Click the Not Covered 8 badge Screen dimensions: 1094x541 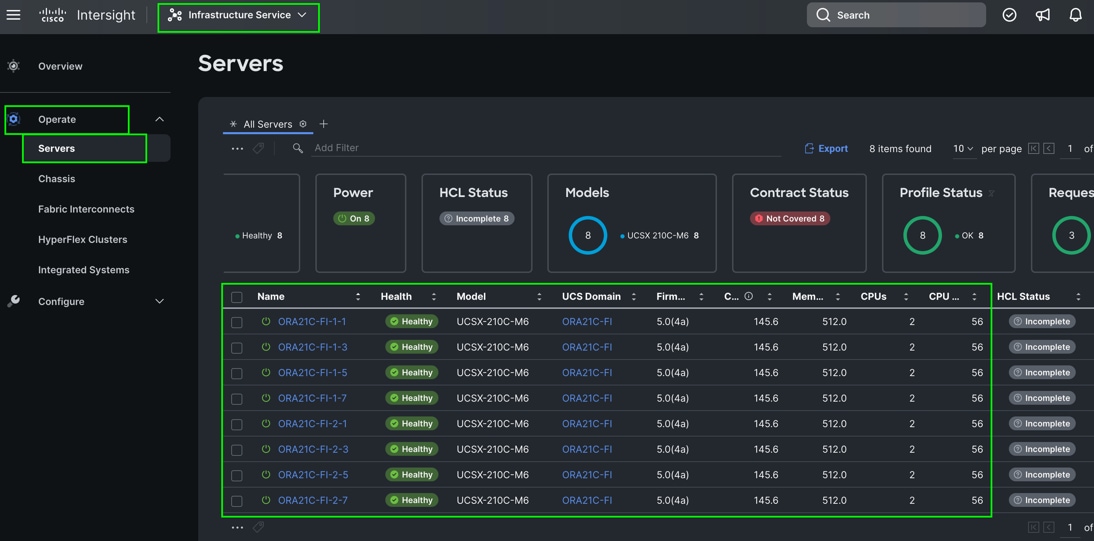pos(790,218)
